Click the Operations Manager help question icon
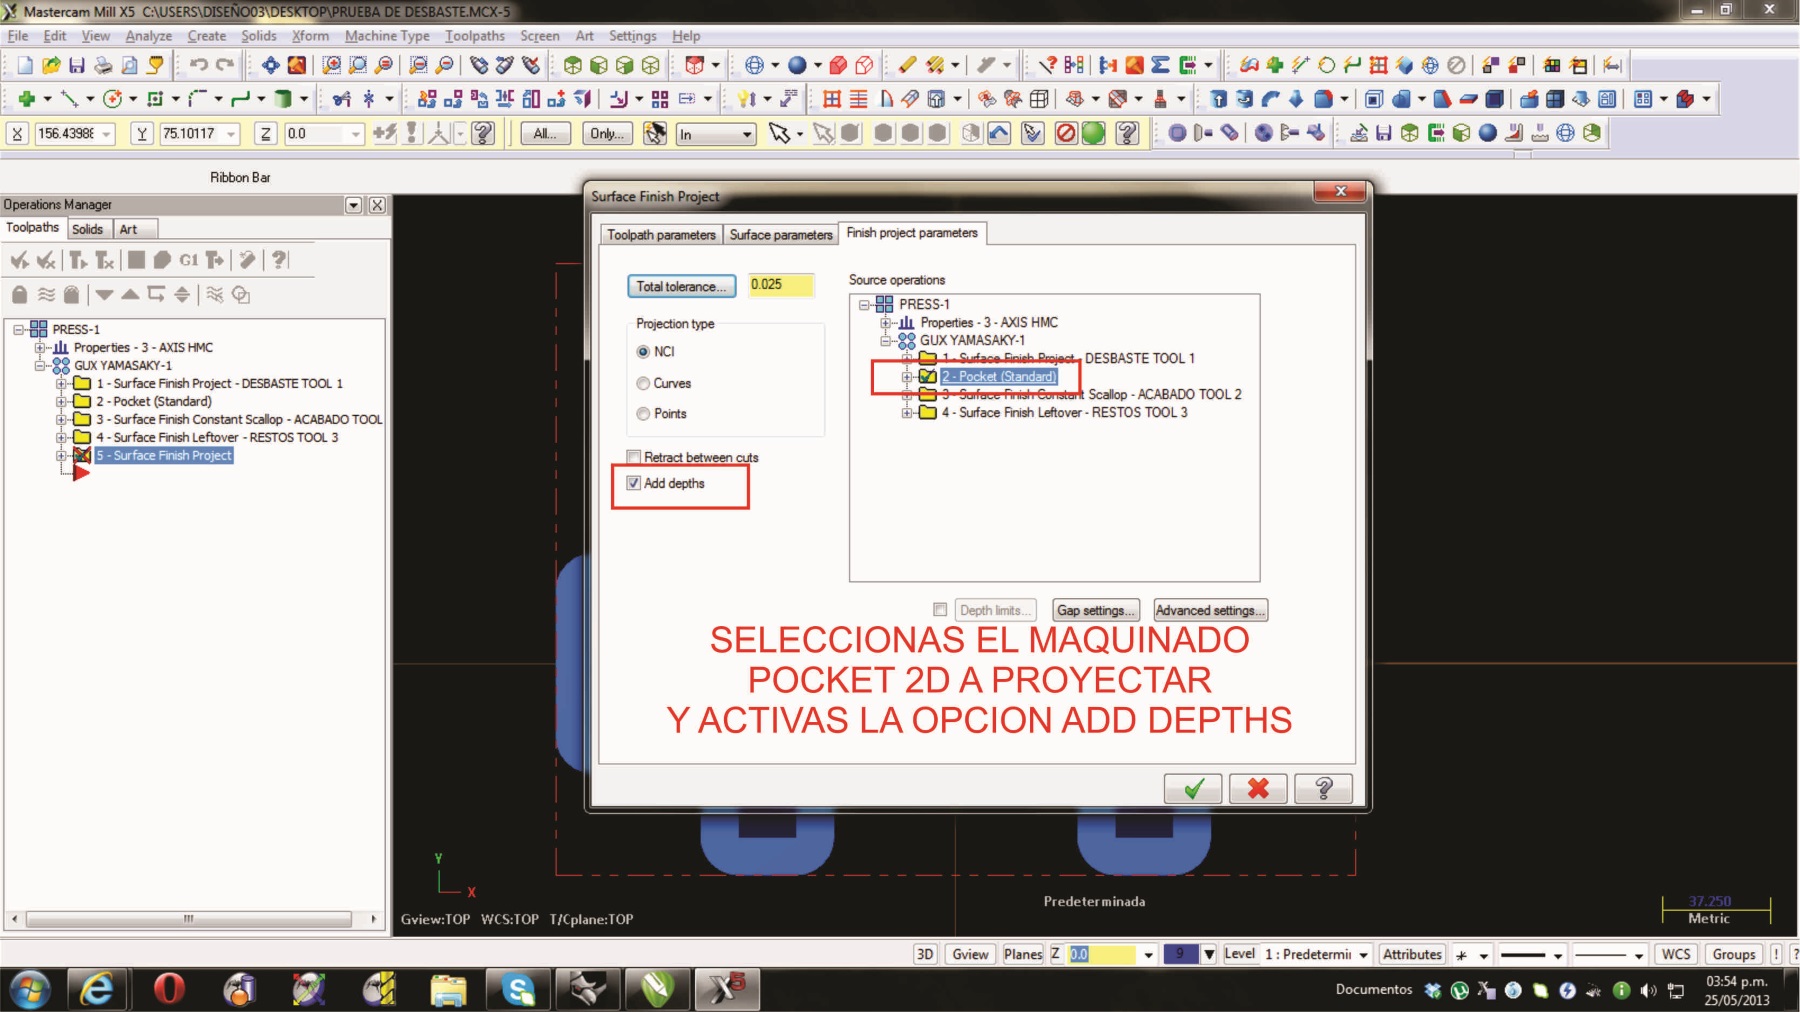 [x=280, y=260]
